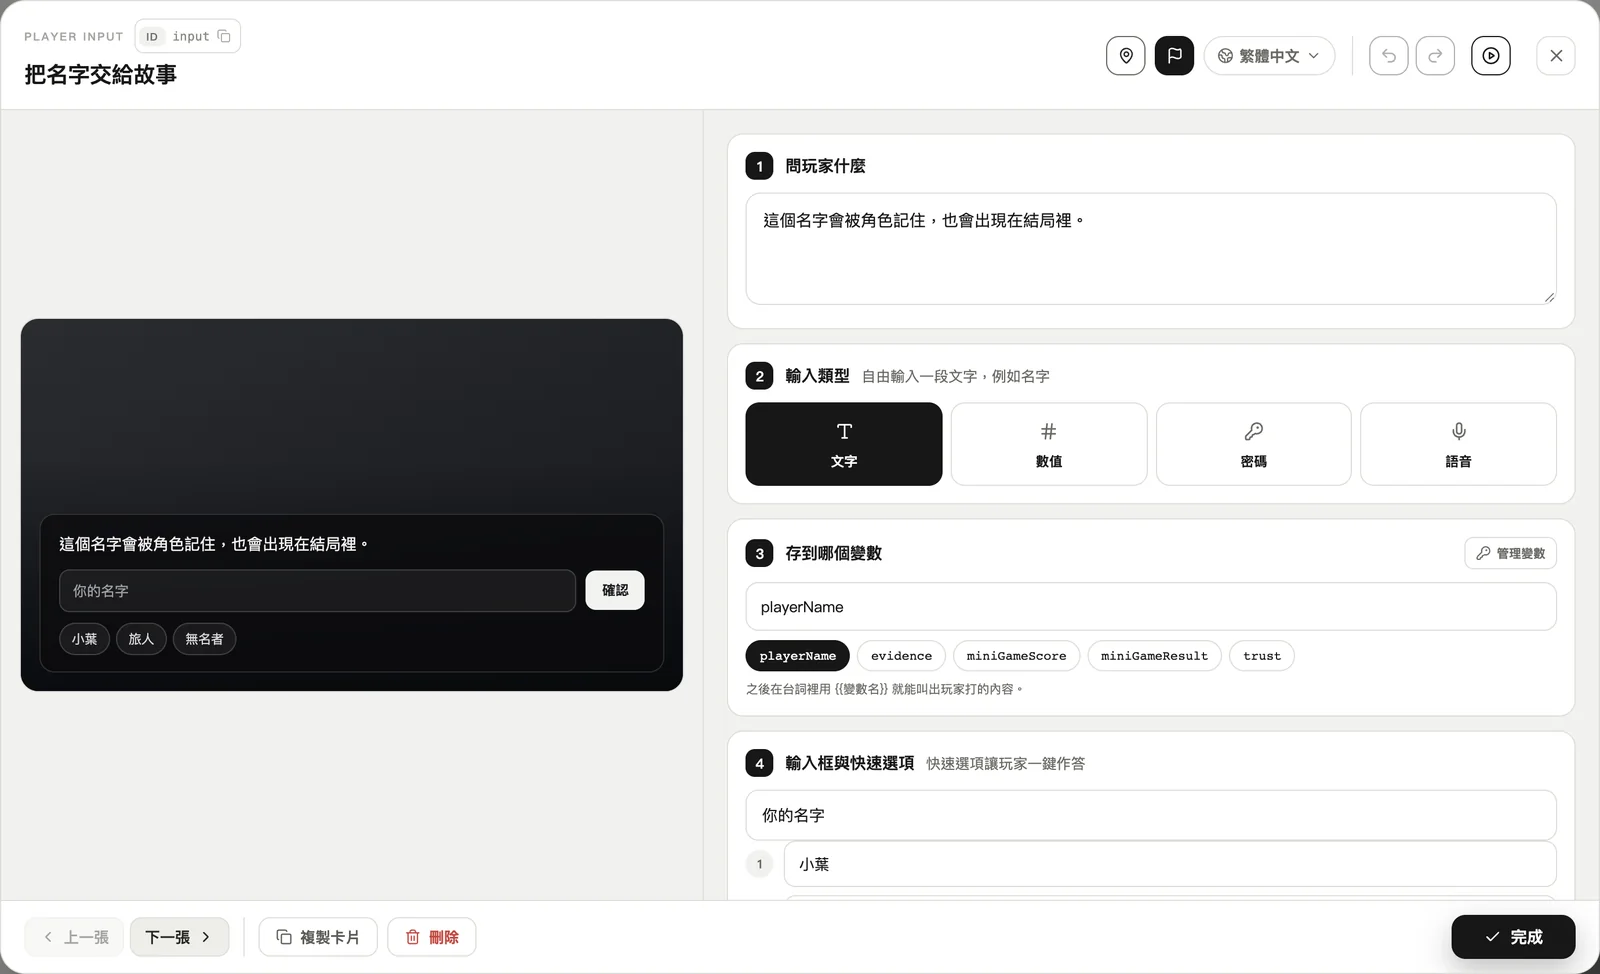Toggle the flag icon button
The width and height of the screenshot is (1600, 974).
[1174, 56]
